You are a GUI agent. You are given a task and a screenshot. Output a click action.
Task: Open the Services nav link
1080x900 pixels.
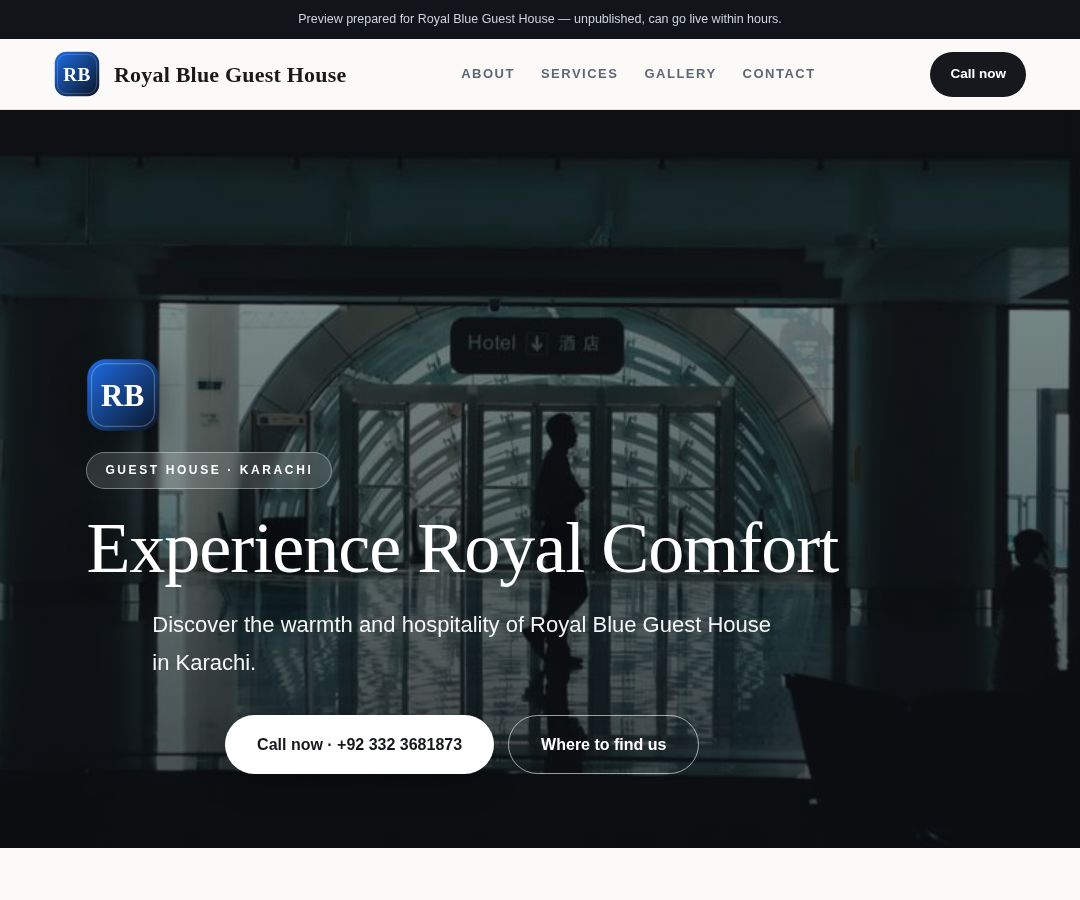pyautogui.click(x=579, y=74)
